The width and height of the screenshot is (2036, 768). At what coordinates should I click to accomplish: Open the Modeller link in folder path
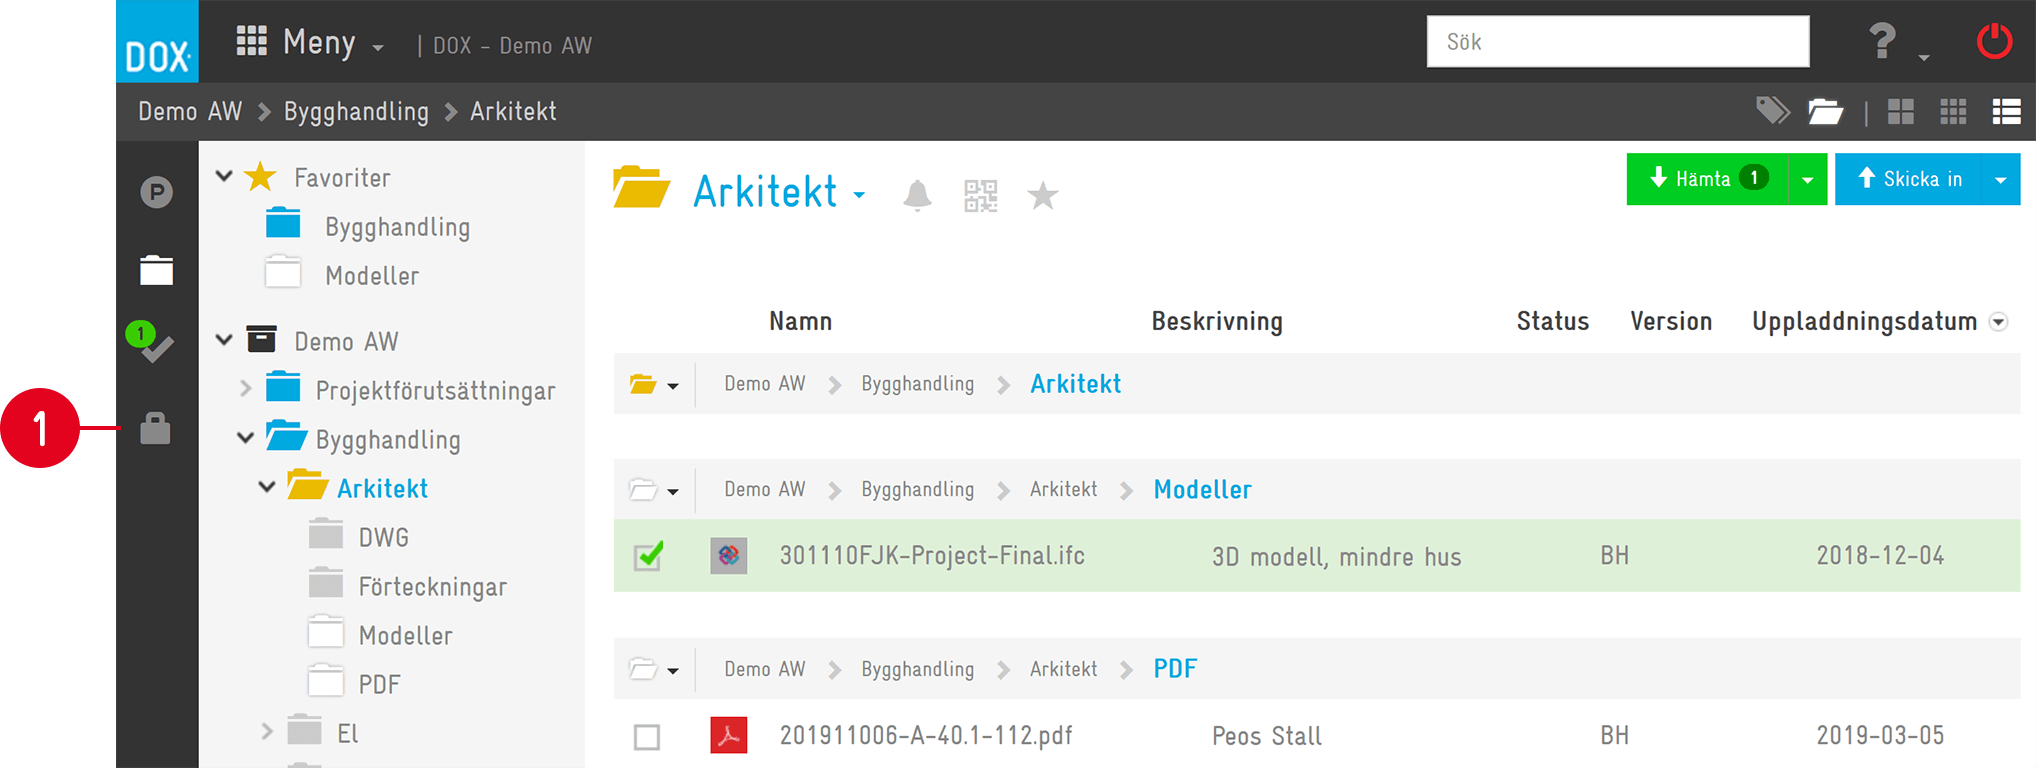pos(1202,489)
